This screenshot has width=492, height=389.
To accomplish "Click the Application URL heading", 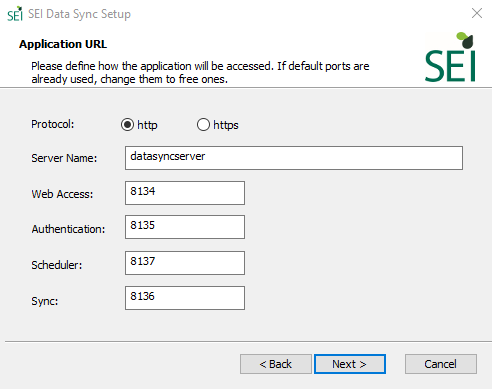I will (x=63, y=44).
